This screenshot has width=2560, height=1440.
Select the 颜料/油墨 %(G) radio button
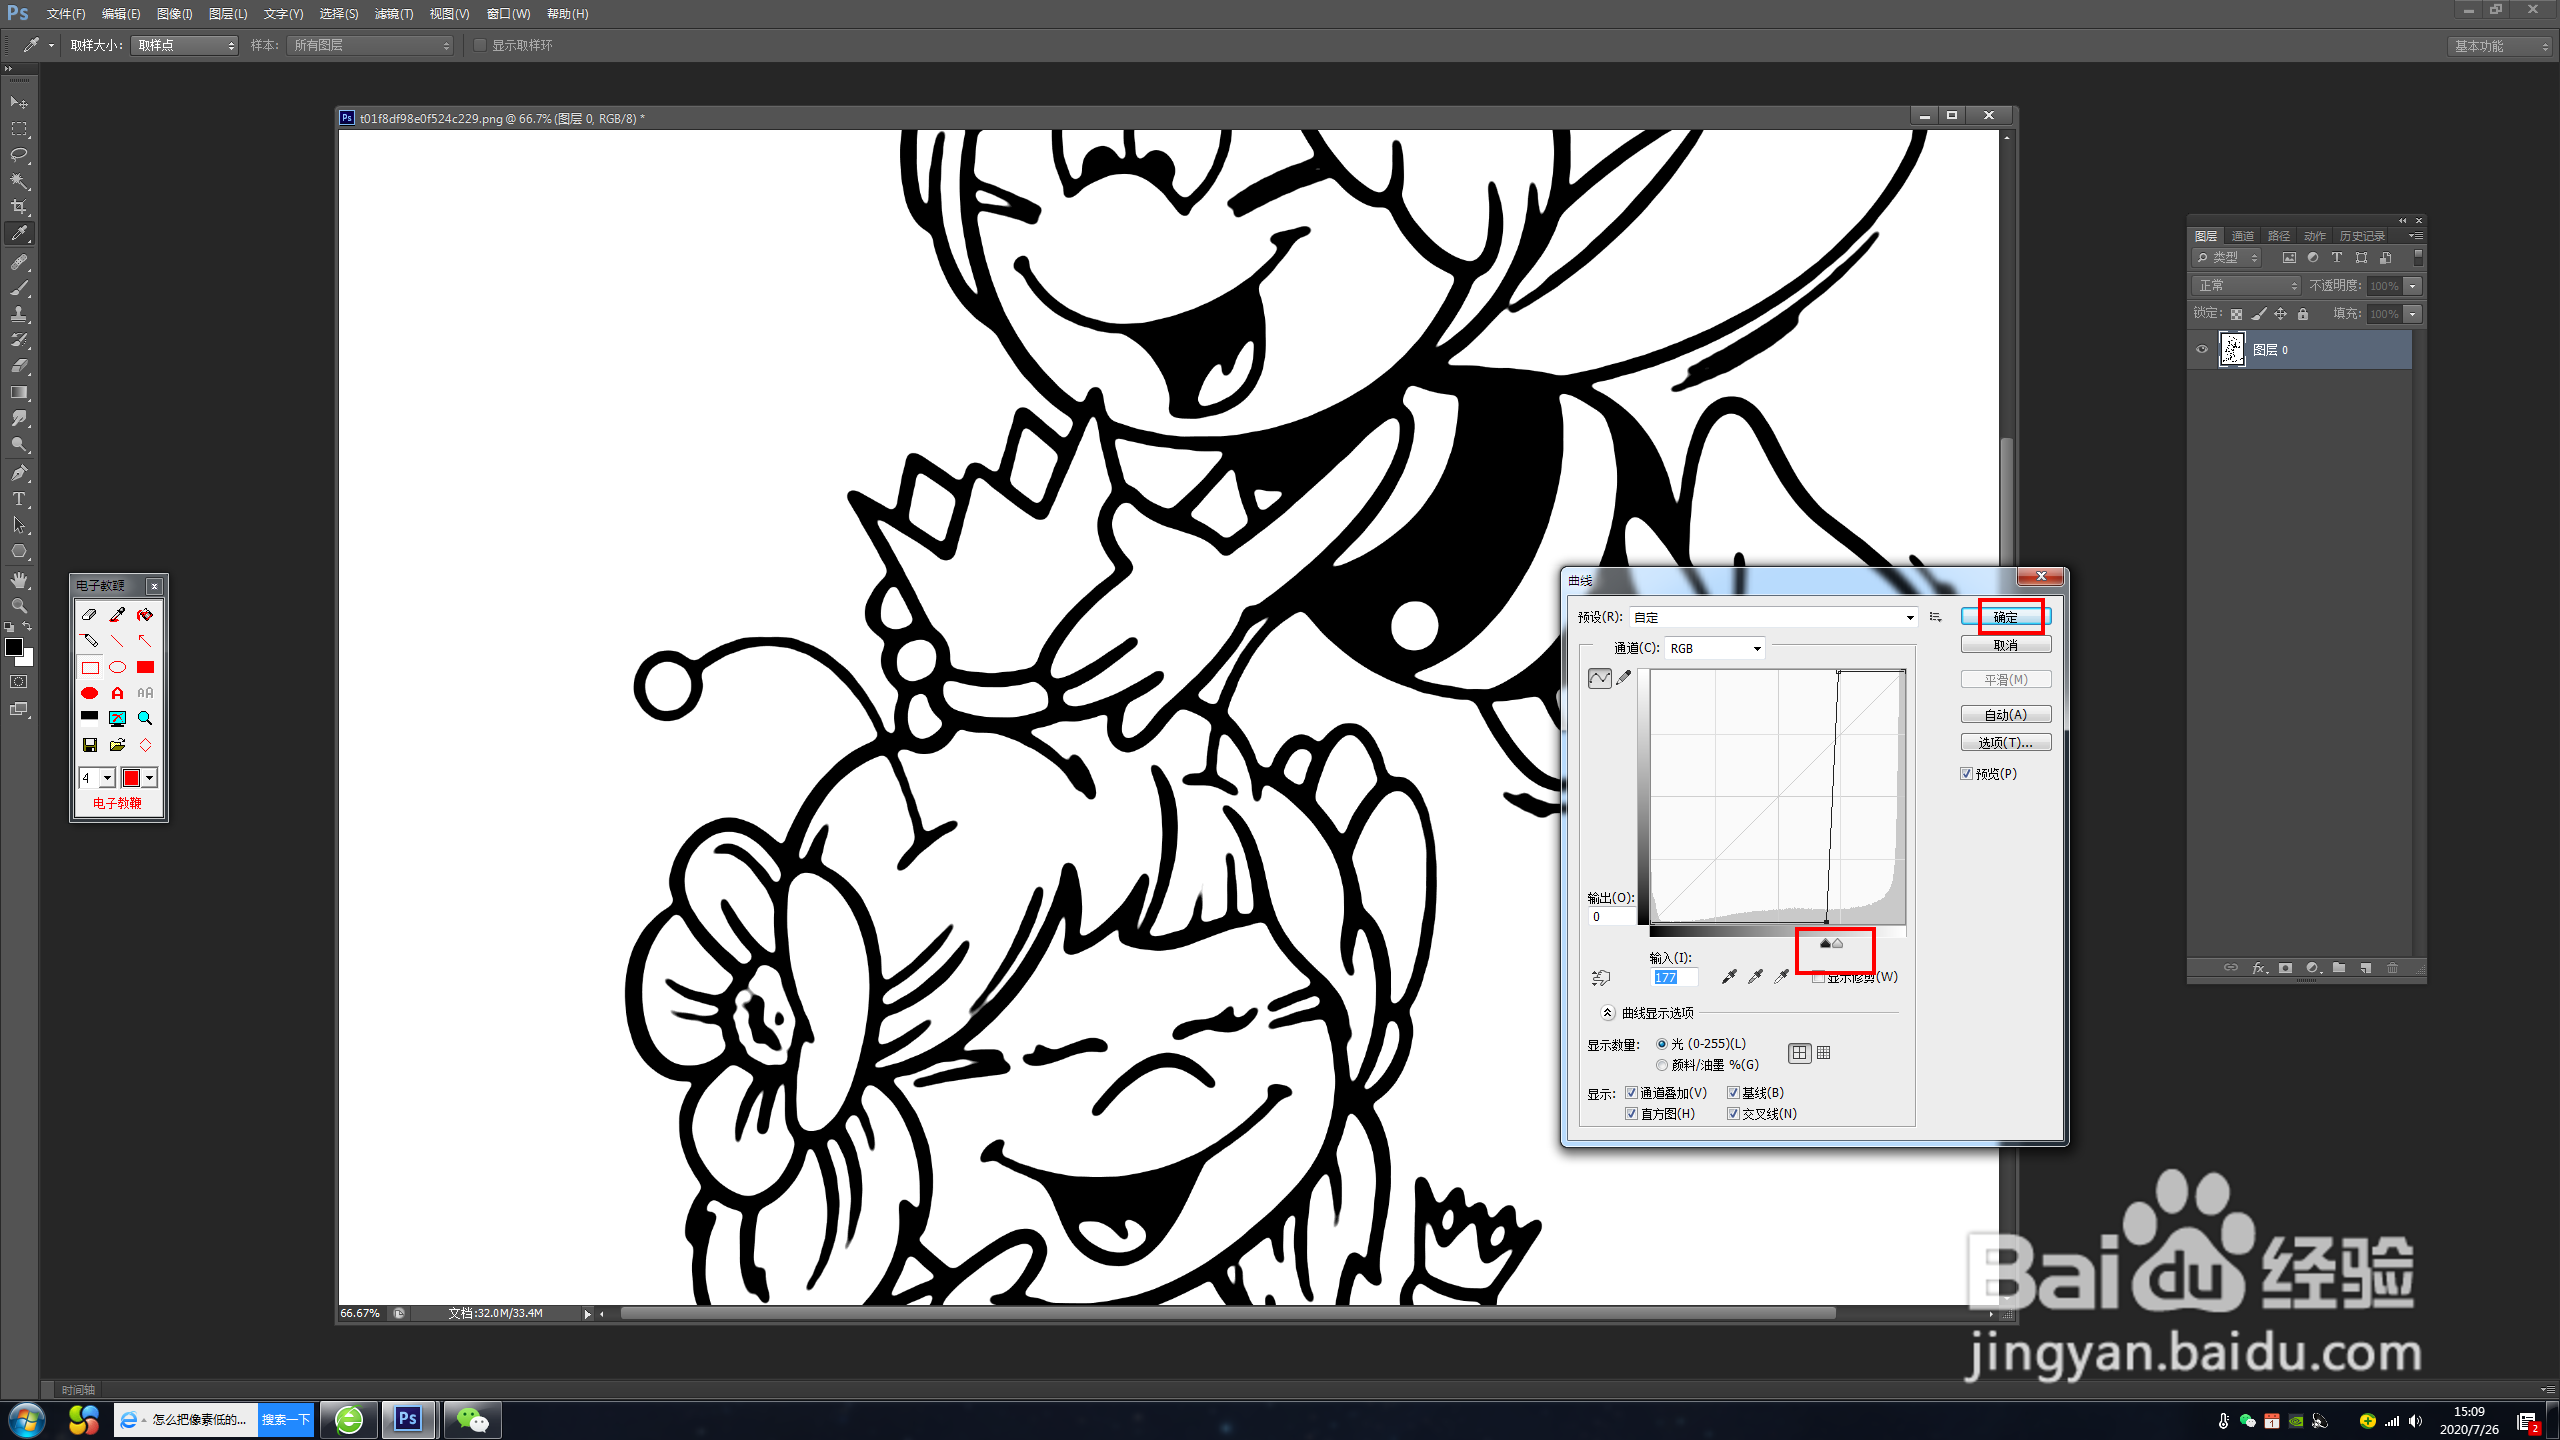pos(1662,1065)
